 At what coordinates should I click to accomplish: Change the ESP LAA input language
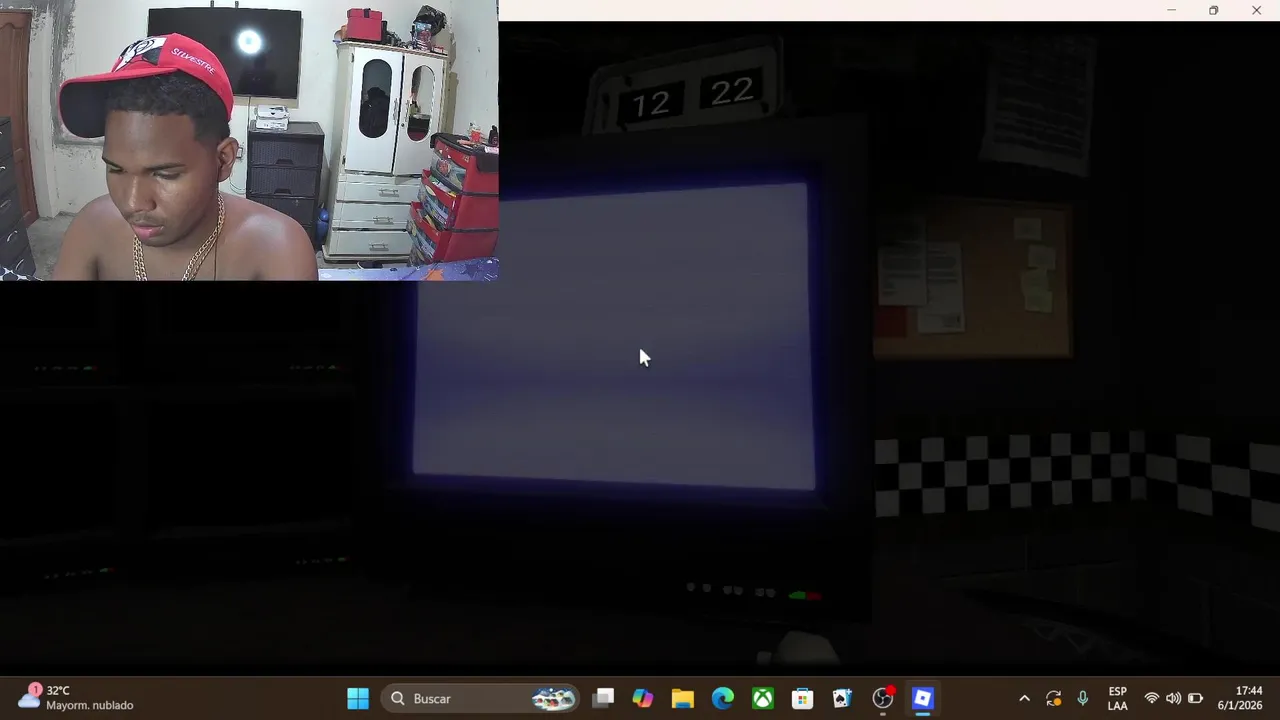(x=1118, y=698)
